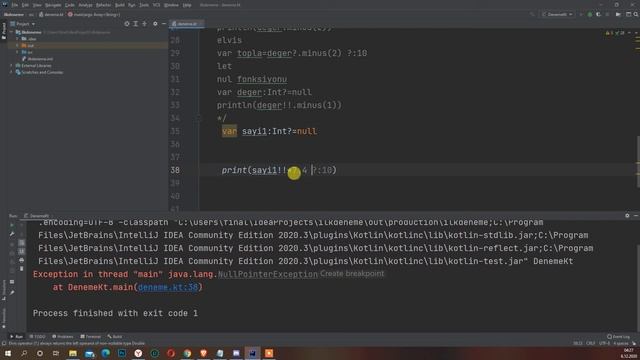Click the green Debug bug icon
Viewport: 640px width, 360px height.
(x=589, y=14)
